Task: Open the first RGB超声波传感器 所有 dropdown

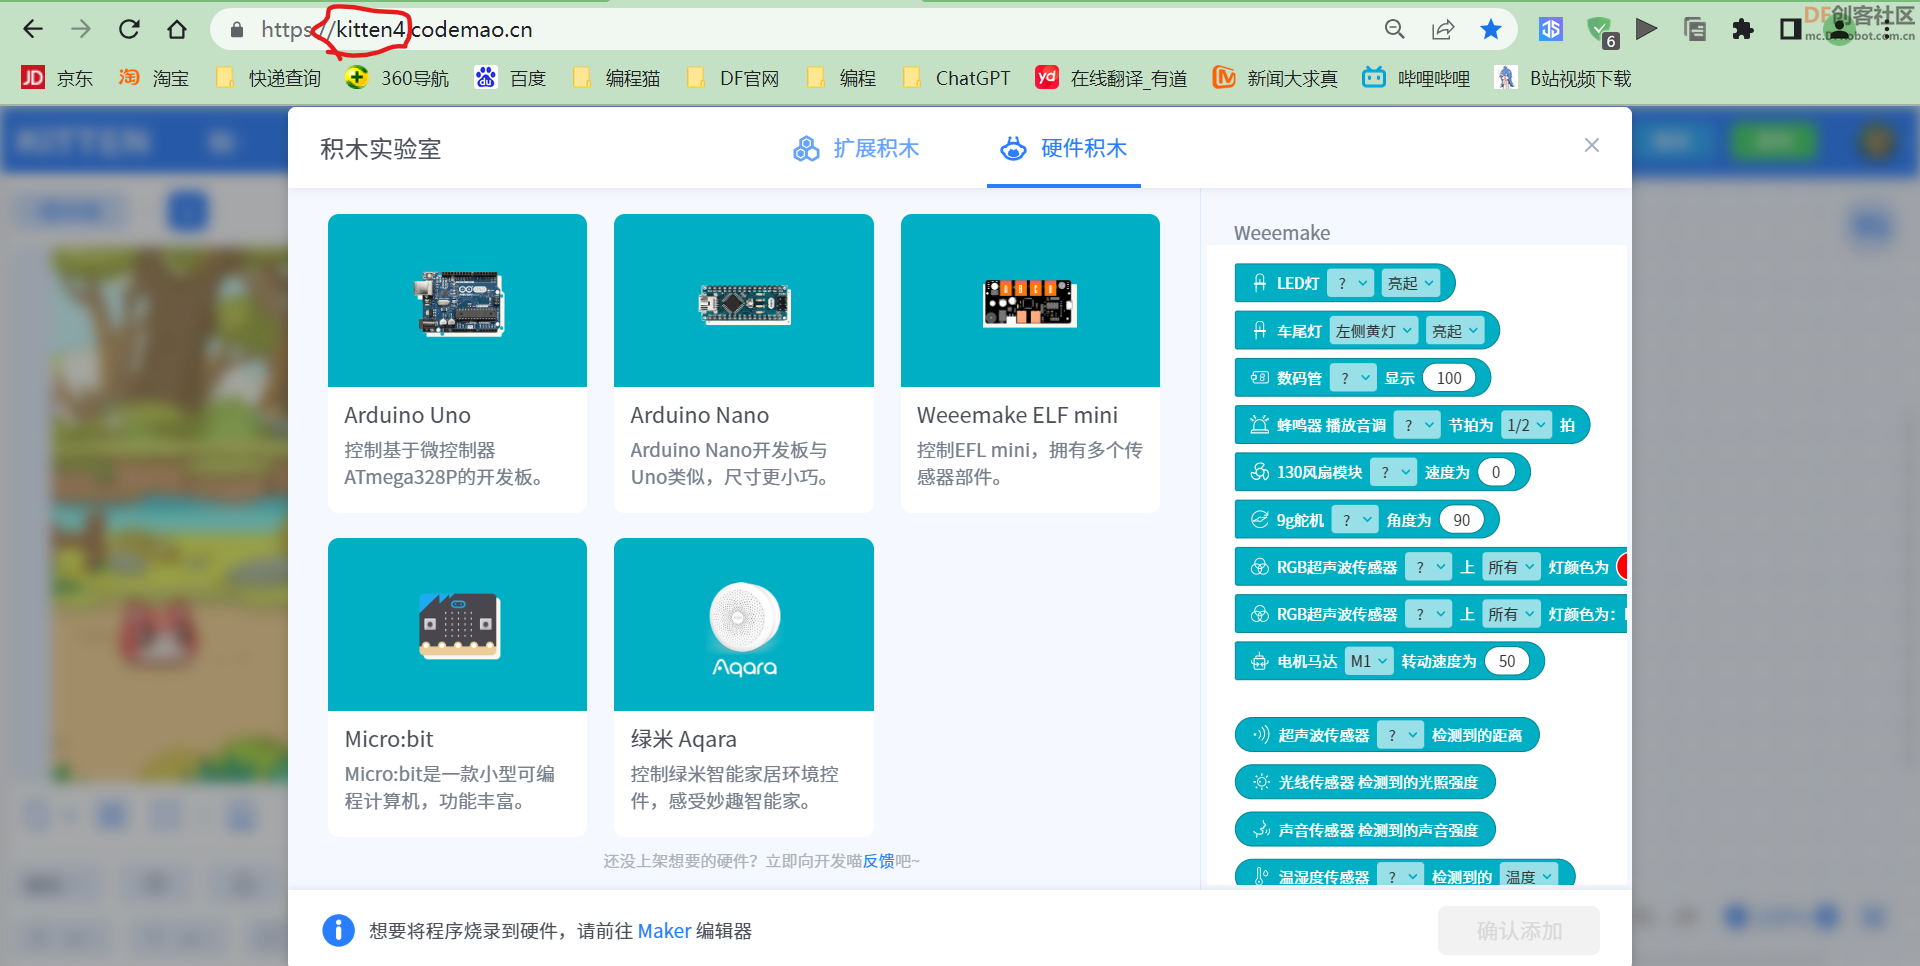Action: [1511, 567]
